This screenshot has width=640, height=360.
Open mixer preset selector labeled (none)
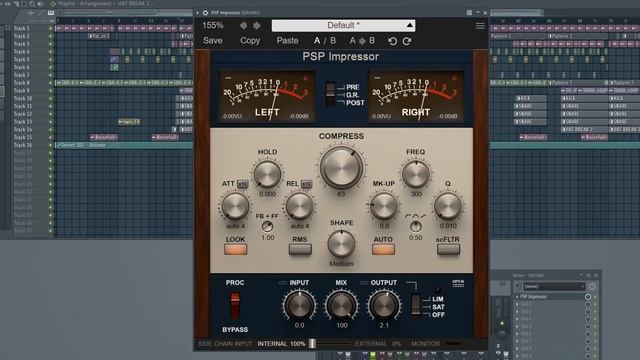(x=554, y=287)
